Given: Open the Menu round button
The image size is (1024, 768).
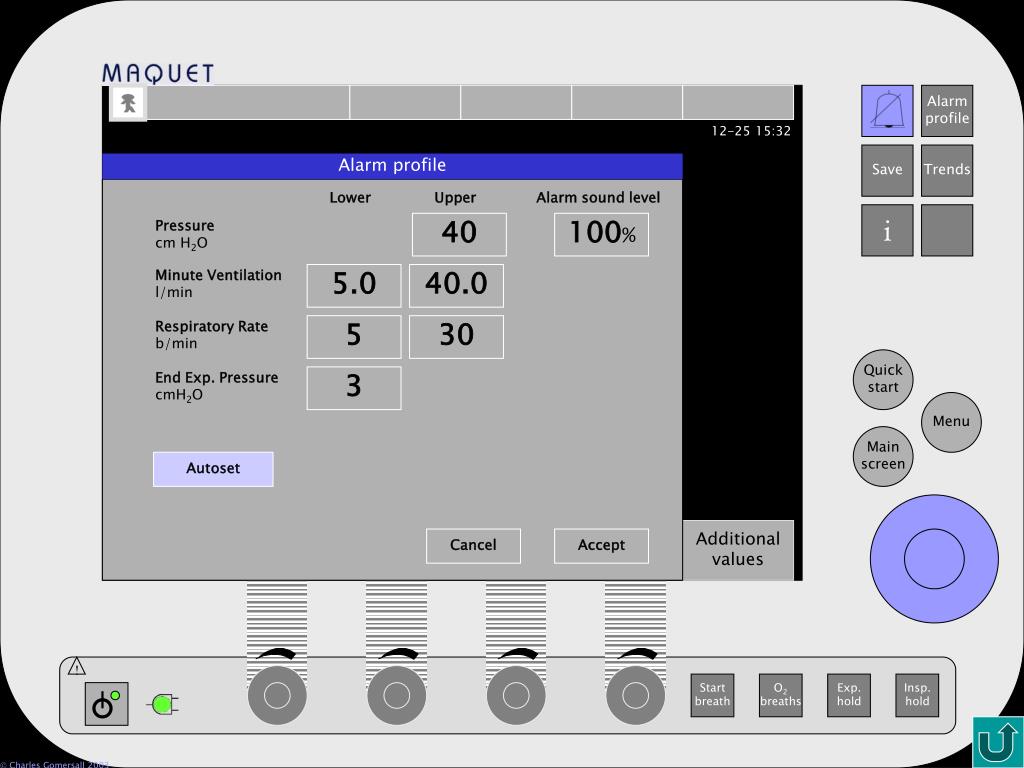Looking at the screenshot, I should (951, 422).
